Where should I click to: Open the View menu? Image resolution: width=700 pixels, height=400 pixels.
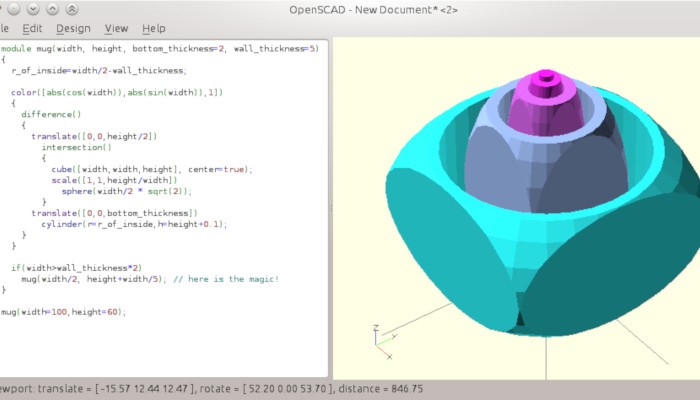[116, 29]
